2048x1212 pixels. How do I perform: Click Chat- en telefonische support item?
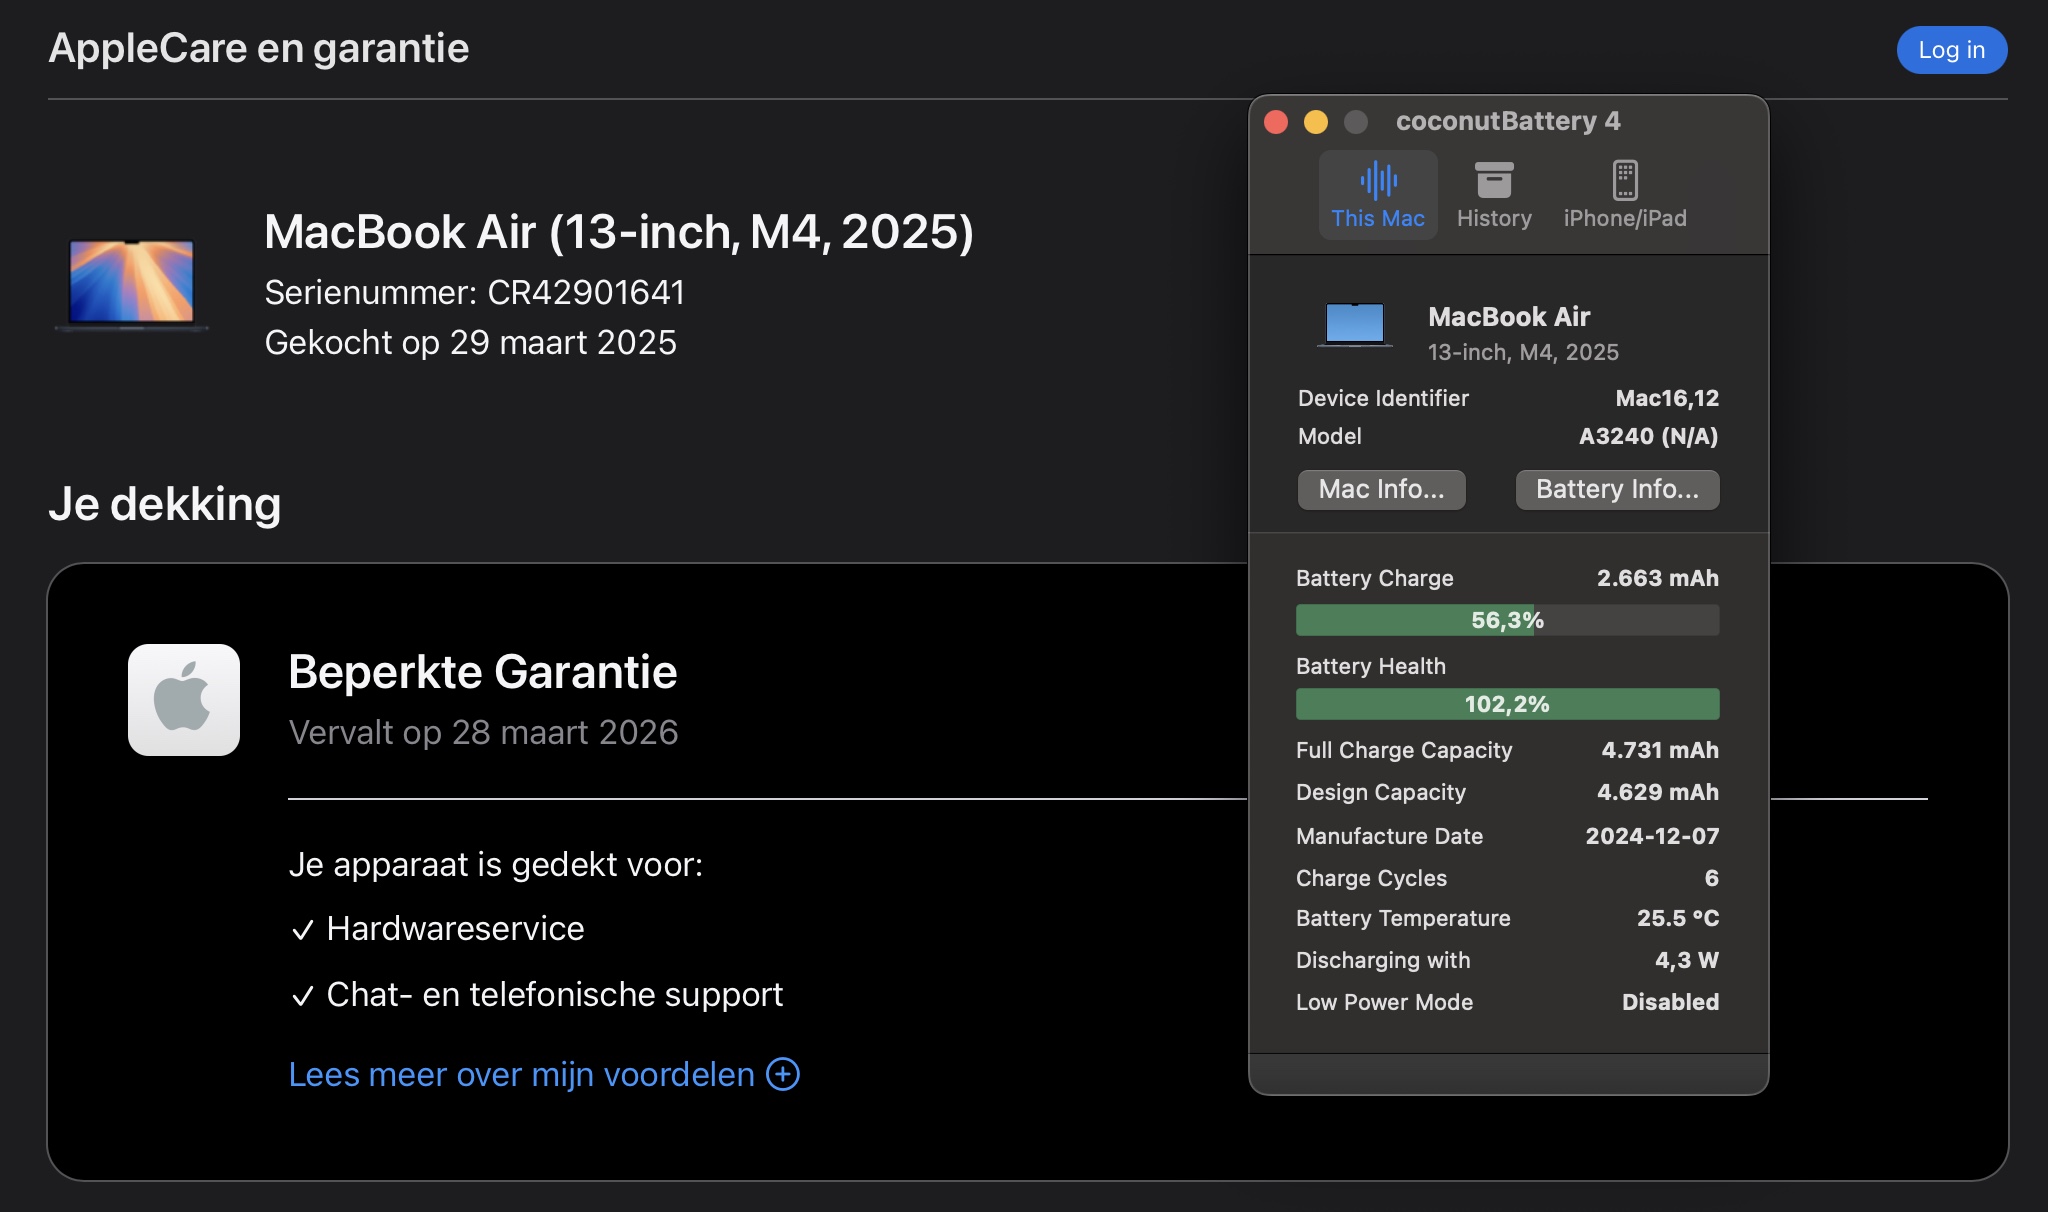[537, 995]
